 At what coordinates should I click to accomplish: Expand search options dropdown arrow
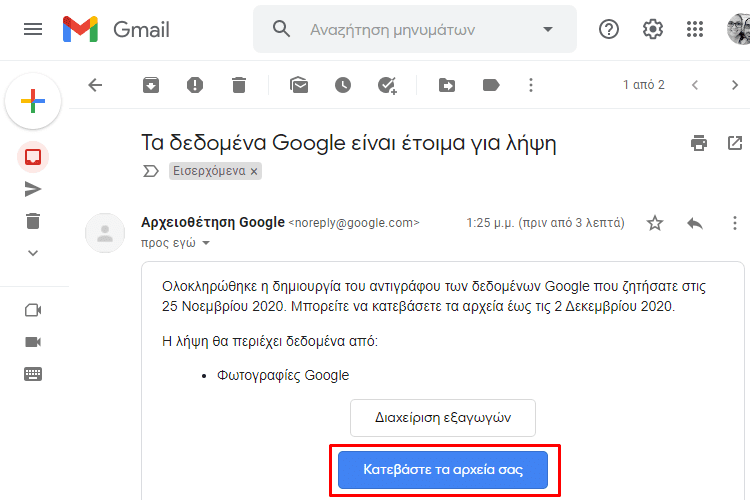548,29
